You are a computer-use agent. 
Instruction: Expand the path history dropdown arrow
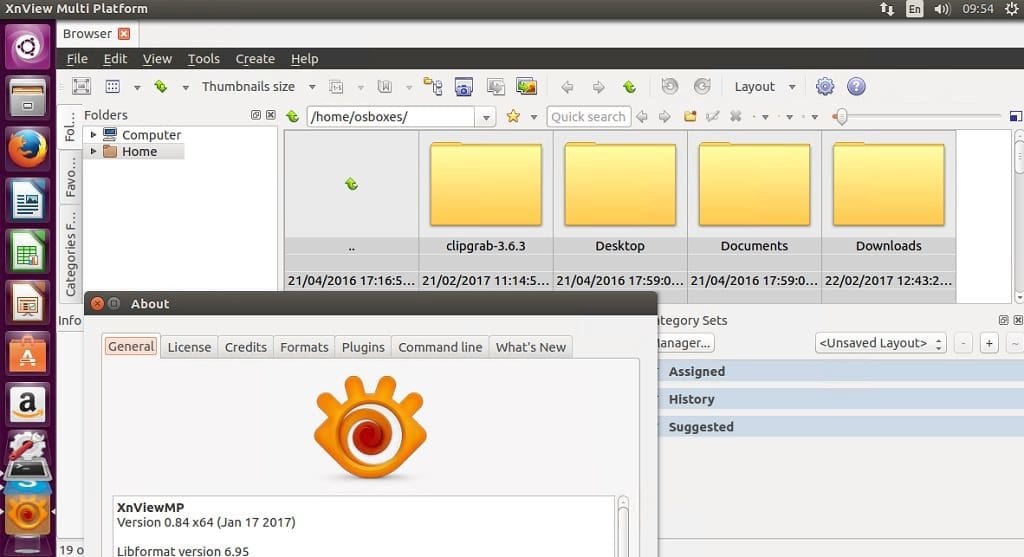pos(486,117)
